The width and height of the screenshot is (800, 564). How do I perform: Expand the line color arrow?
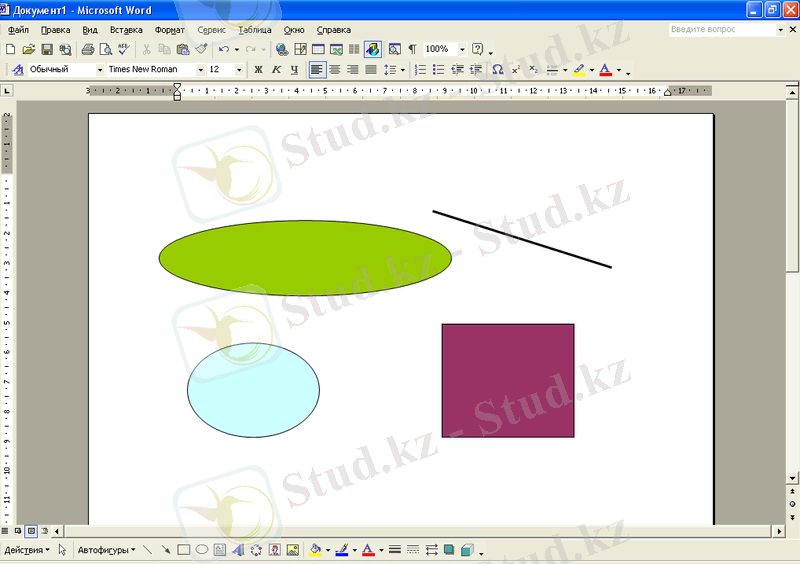pyautogui.click(x=355, y=550)
